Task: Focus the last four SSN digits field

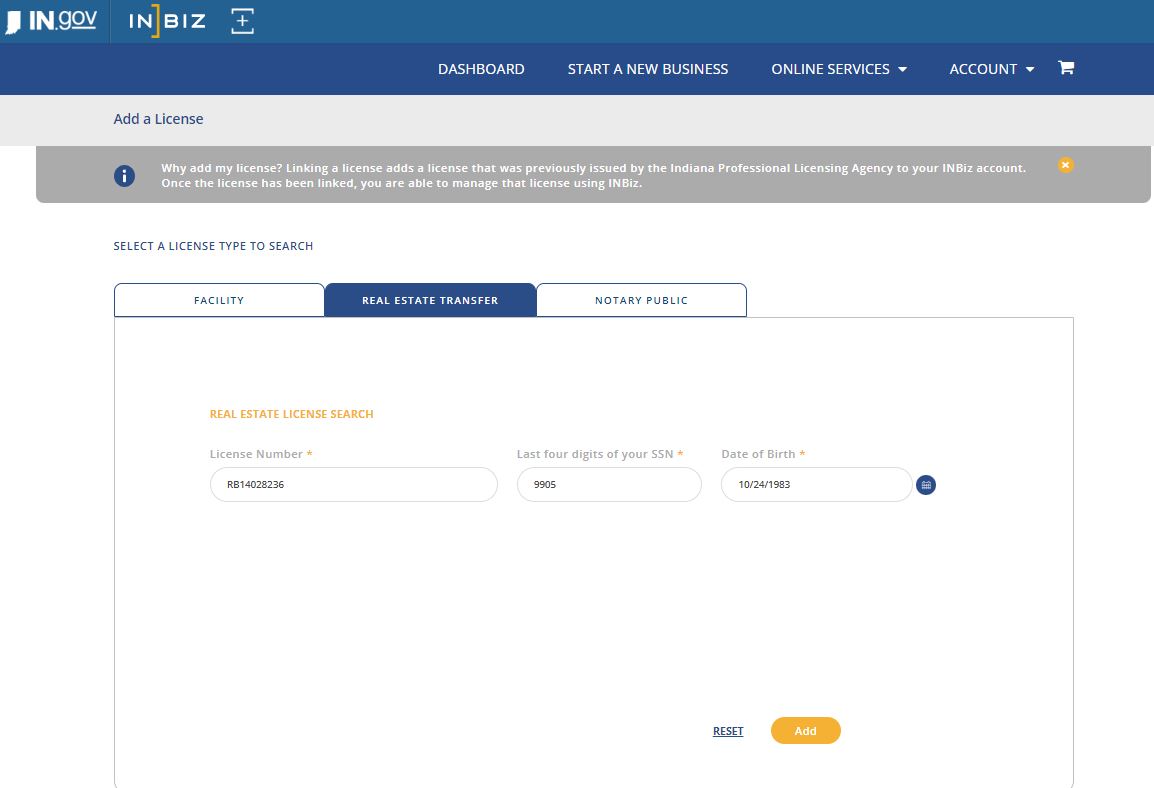Action: point(608,485)
